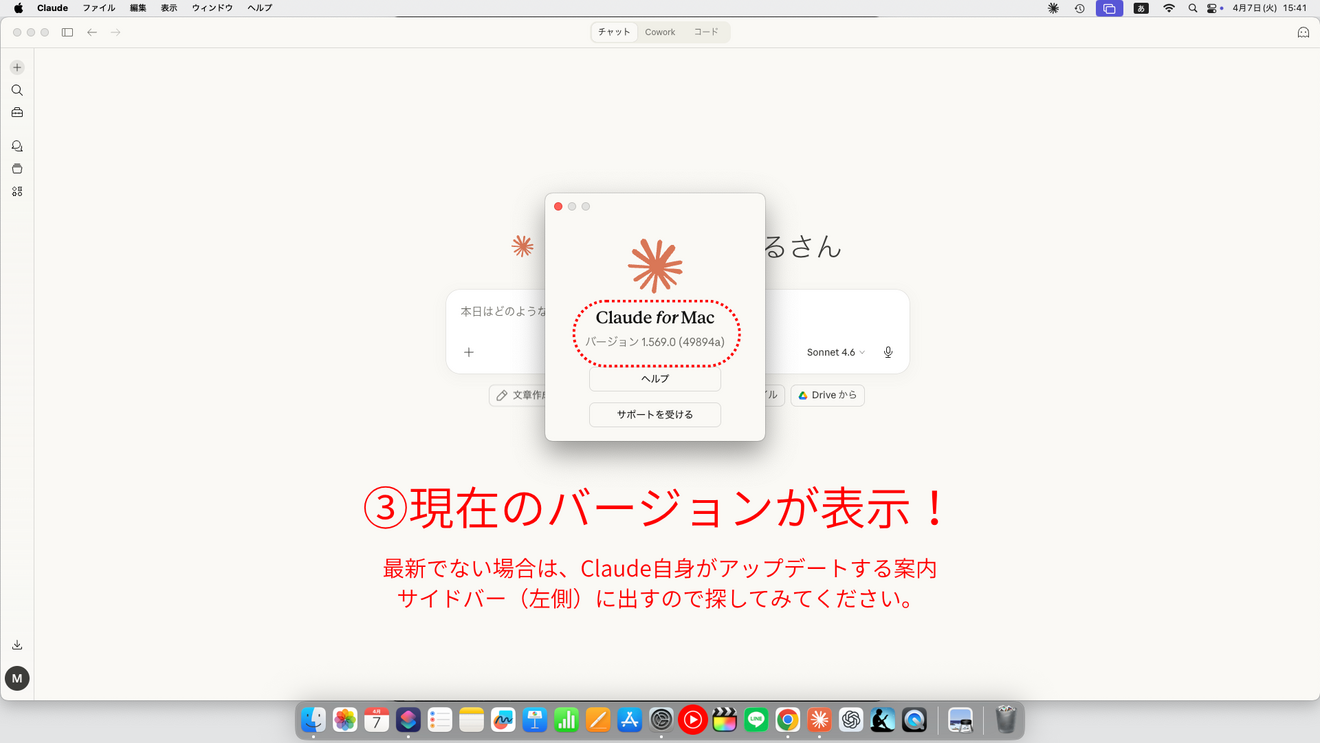Image resolution: width=1320 pixels, height=743 pixels.
Task: Open the Sonnet 4.6 model selector
Action: point(836,352)
